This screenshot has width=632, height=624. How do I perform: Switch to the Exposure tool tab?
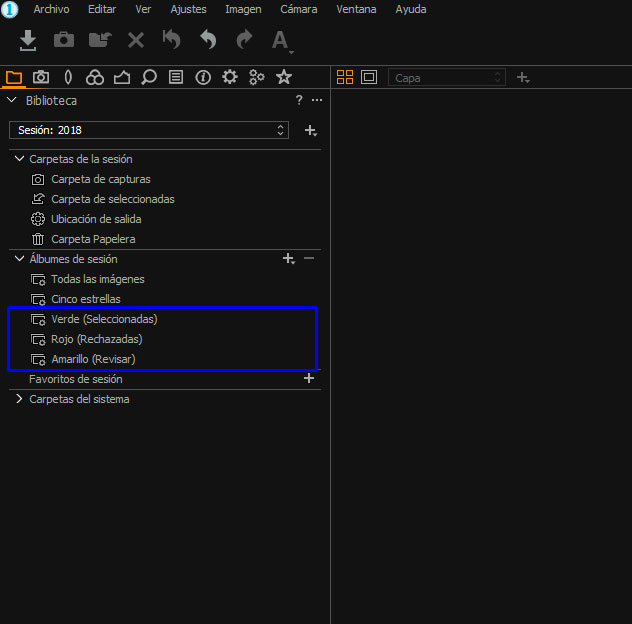pyautogui.click(x=122, y=77)
